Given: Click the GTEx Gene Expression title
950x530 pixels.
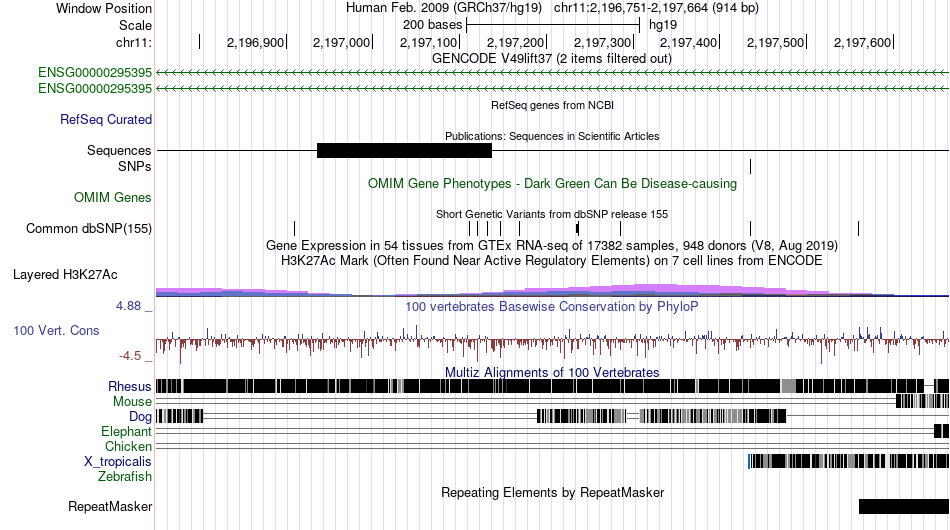Looking at the screenshot, I should point(552,245).
